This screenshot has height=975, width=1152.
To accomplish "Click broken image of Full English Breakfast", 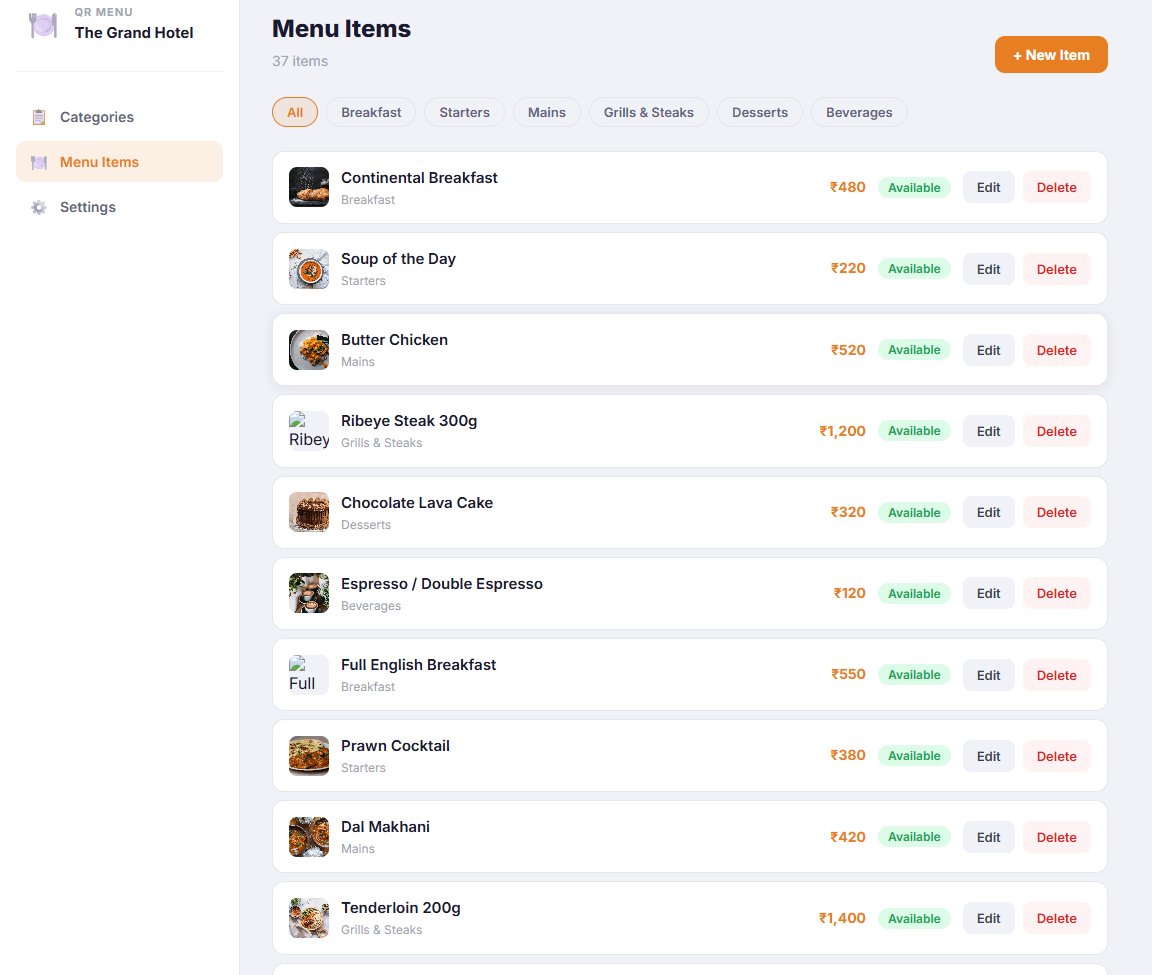I will [x=309, y=674].
